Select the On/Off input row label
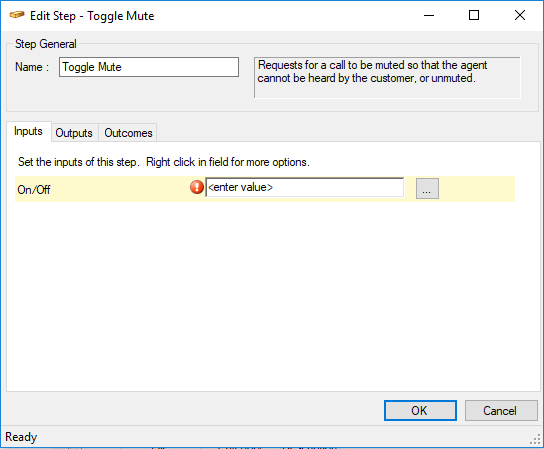 [34, 189]
